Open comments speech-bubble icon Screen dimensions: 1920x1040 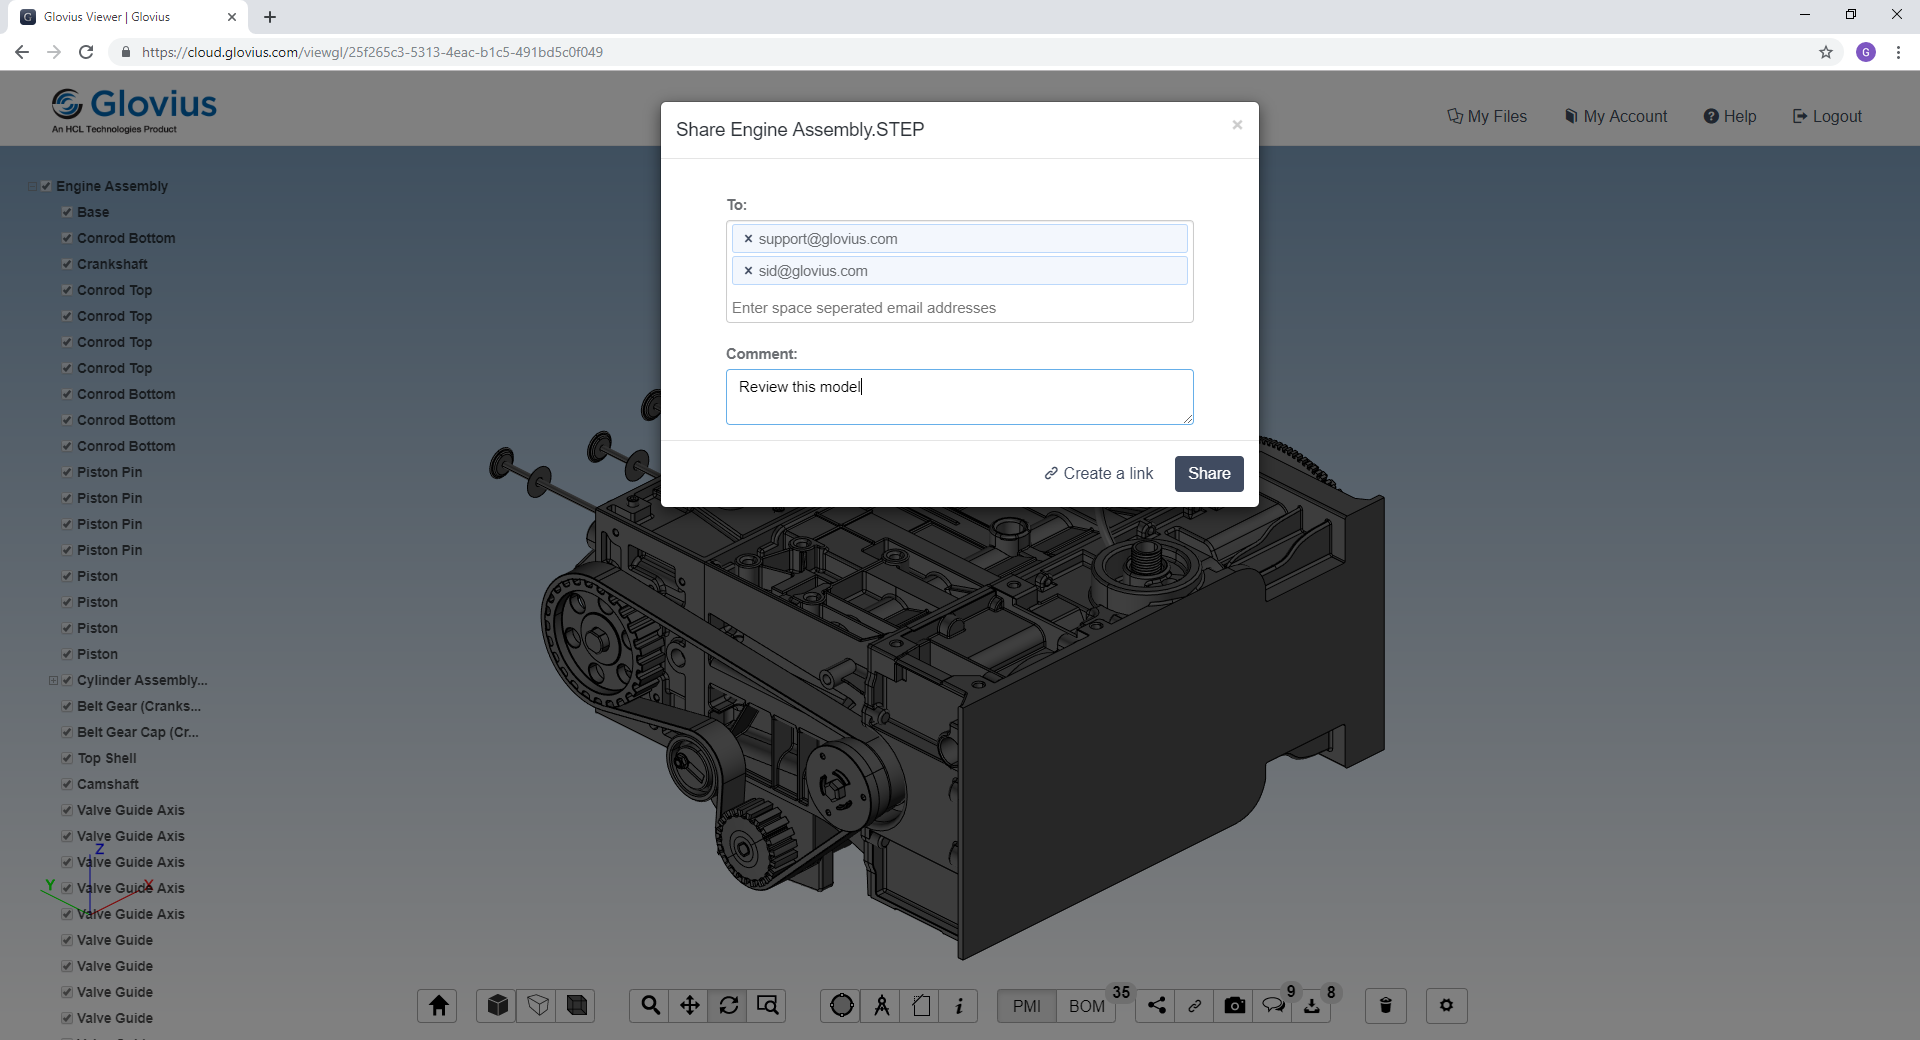pyautogui.click(x=1273, y=1005)
